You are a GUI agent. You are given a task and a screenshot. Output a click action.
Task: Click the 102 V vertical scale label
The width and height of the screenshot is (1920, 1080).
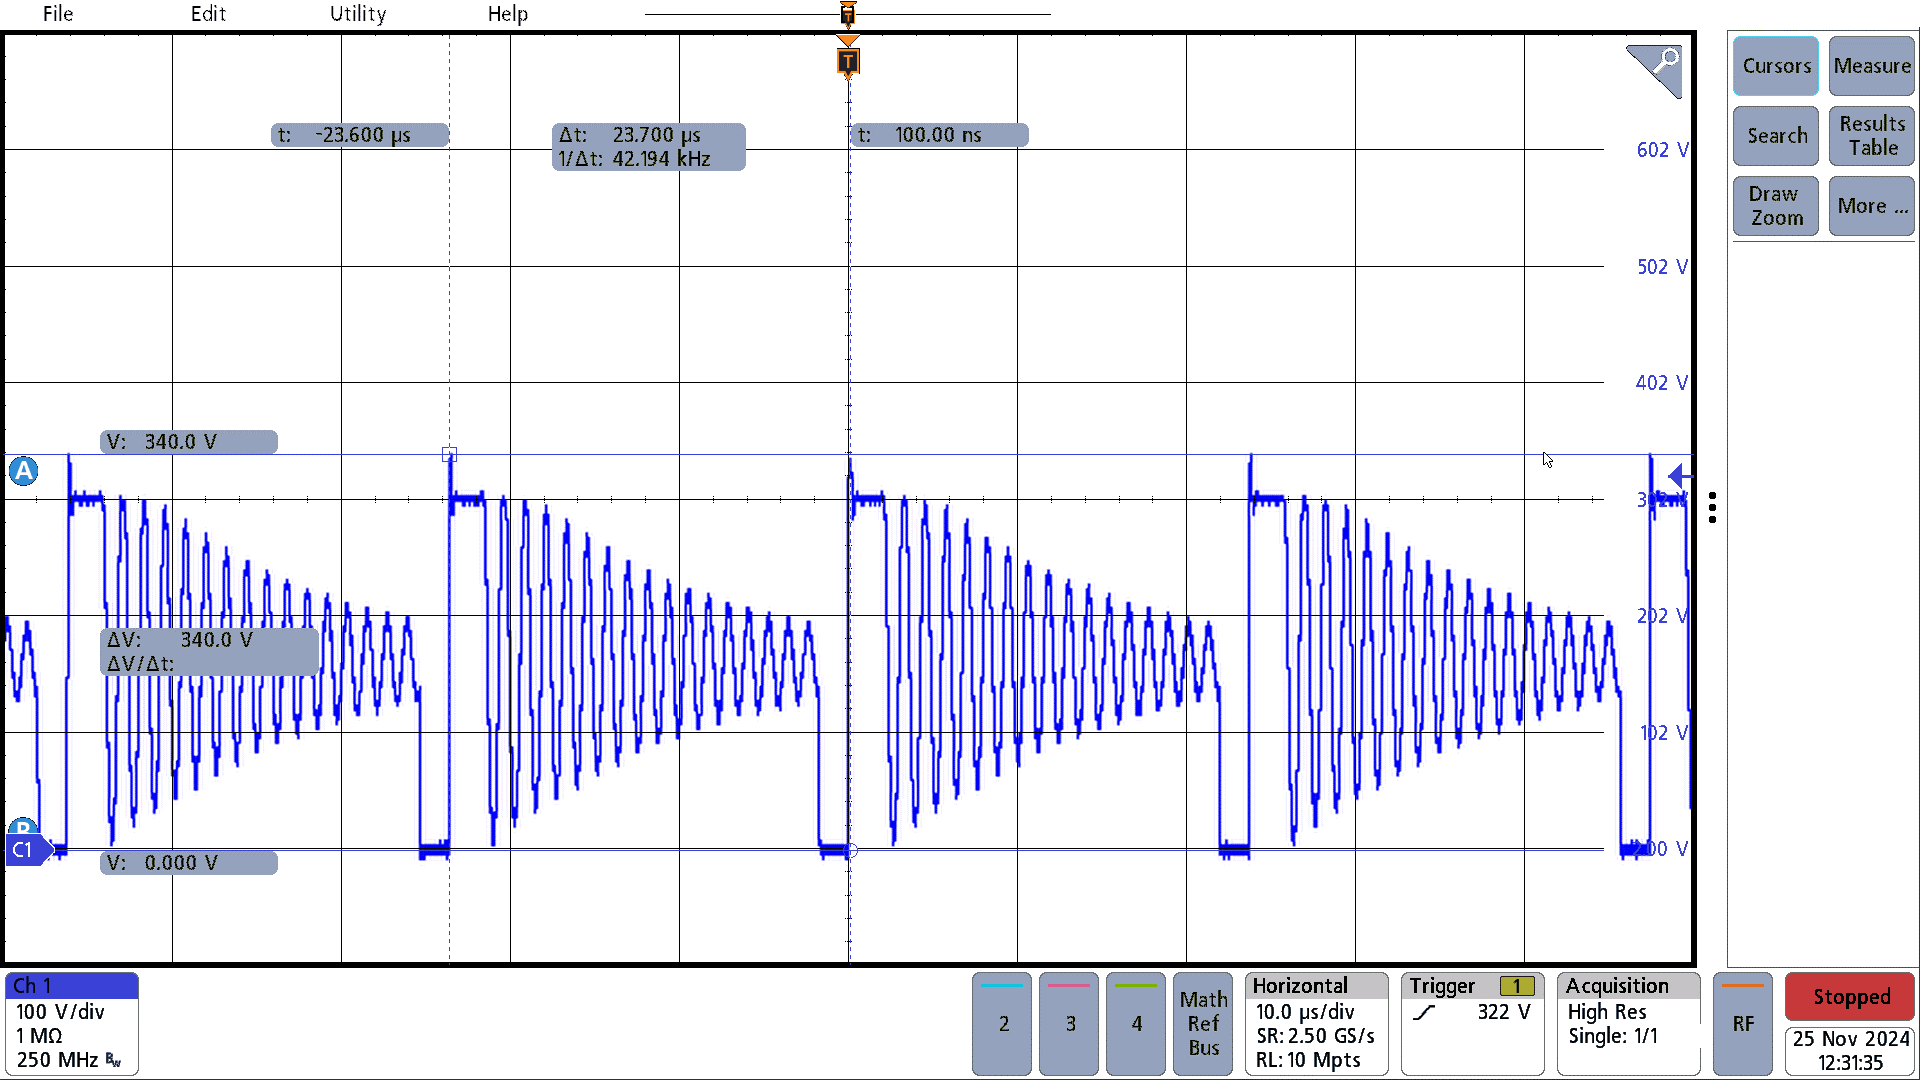tap(1664, 733)
